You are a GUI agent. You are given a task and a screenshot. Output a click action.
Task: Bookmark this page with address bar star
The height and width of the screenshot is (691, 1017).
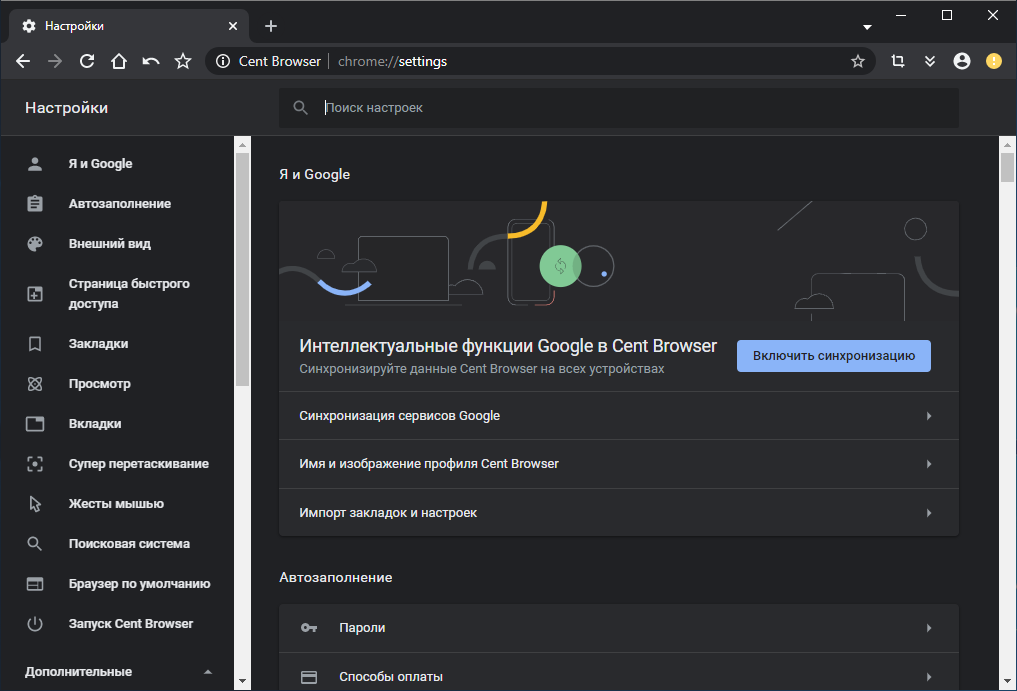pos(857,61)
